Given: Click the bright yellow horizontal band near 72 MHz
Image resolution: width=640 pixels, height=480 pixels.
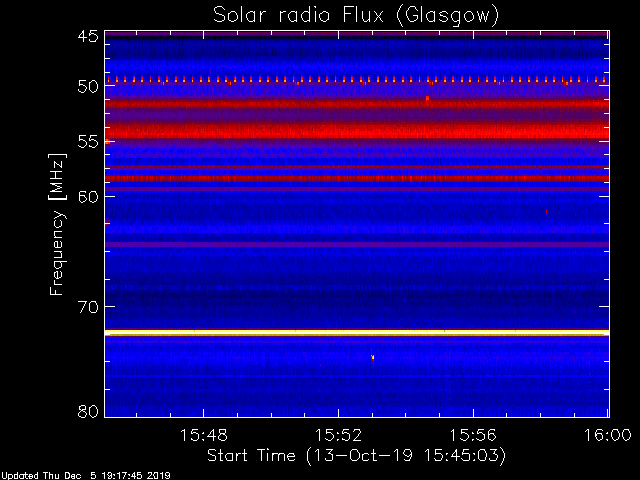Looking at the screenshot, I should pos(357,333).
